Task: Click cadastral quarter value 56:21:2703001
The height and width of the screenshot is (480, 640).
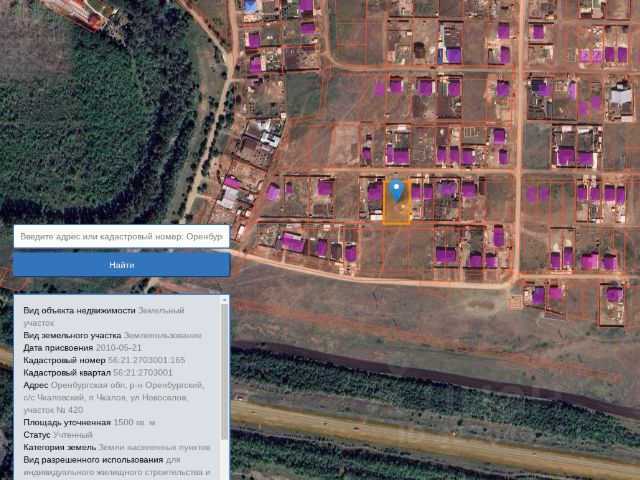Action: pos(143,373)
